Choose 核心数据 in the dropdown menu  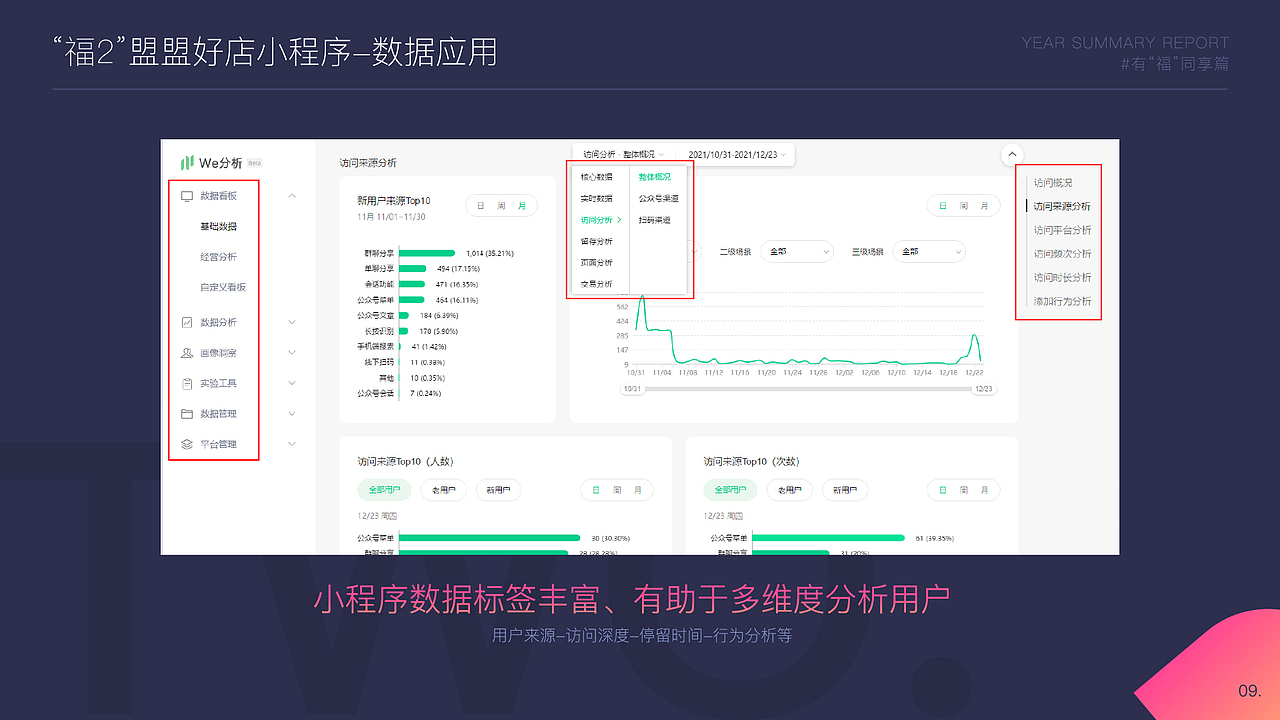pos(597,177)
